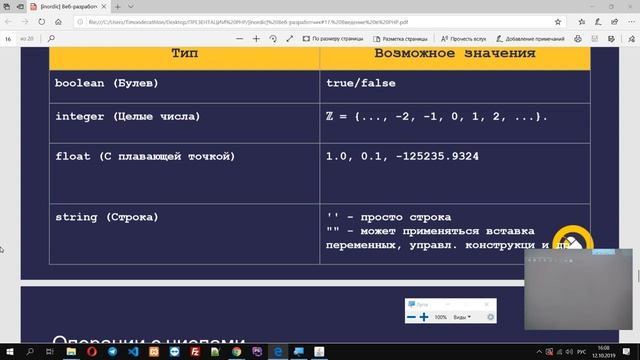This screenshot has width=640, height=360.
Task: Click 'Добавление примечаний' add notes button
Action: [530, 39]
